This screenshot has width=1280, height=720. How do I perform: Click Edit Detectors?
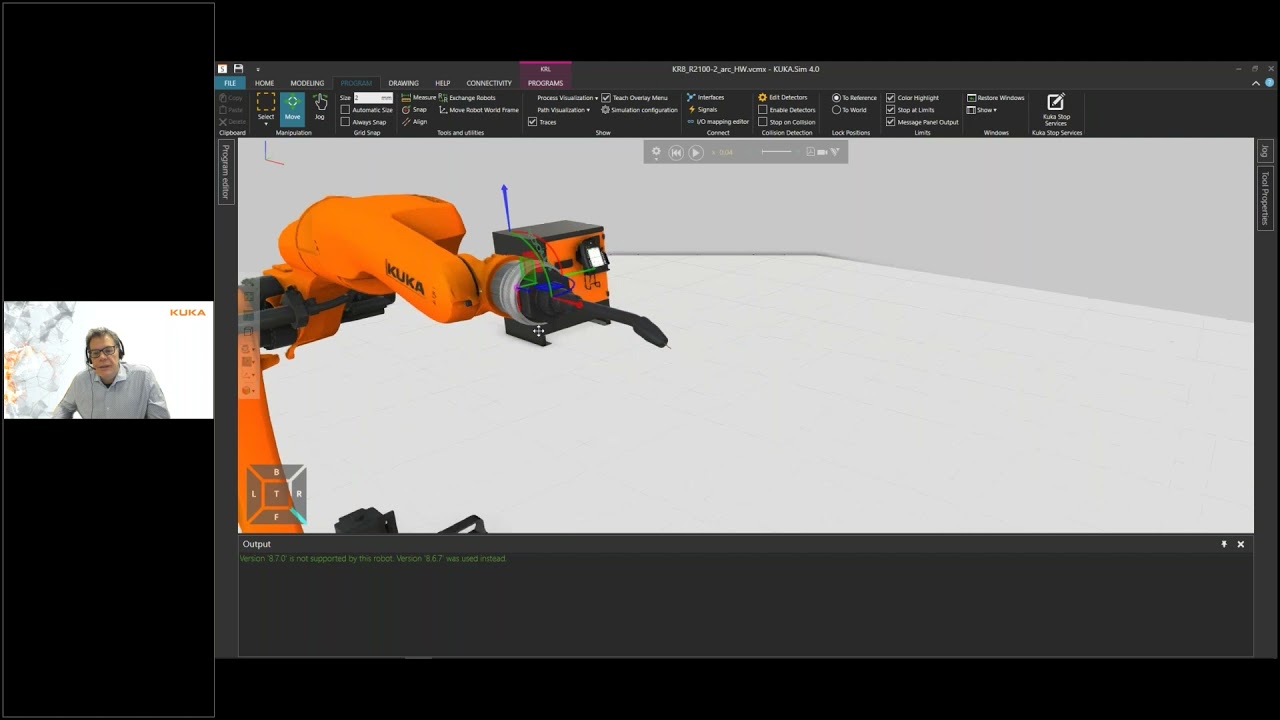782,98
